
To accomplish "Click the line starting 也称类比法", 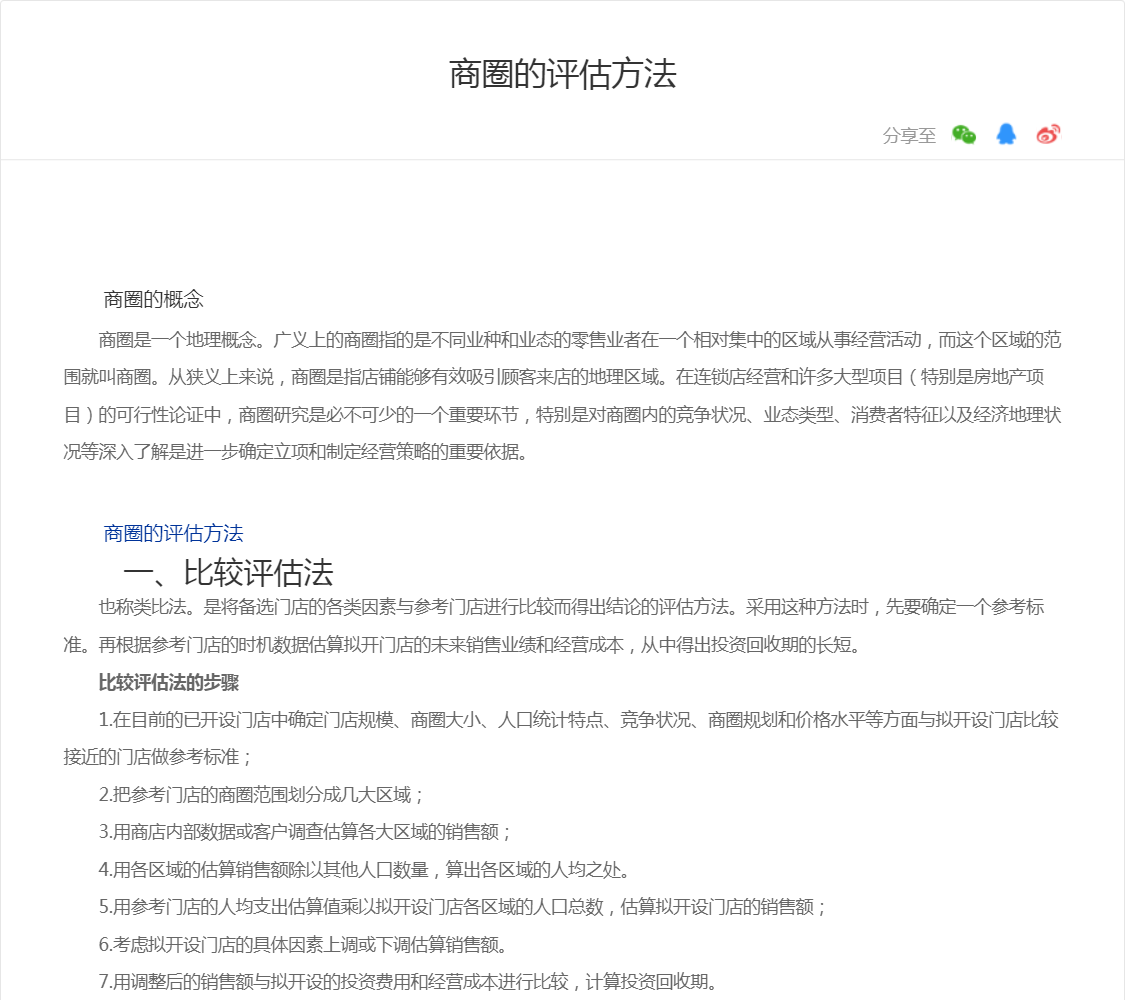I will 571,607.
